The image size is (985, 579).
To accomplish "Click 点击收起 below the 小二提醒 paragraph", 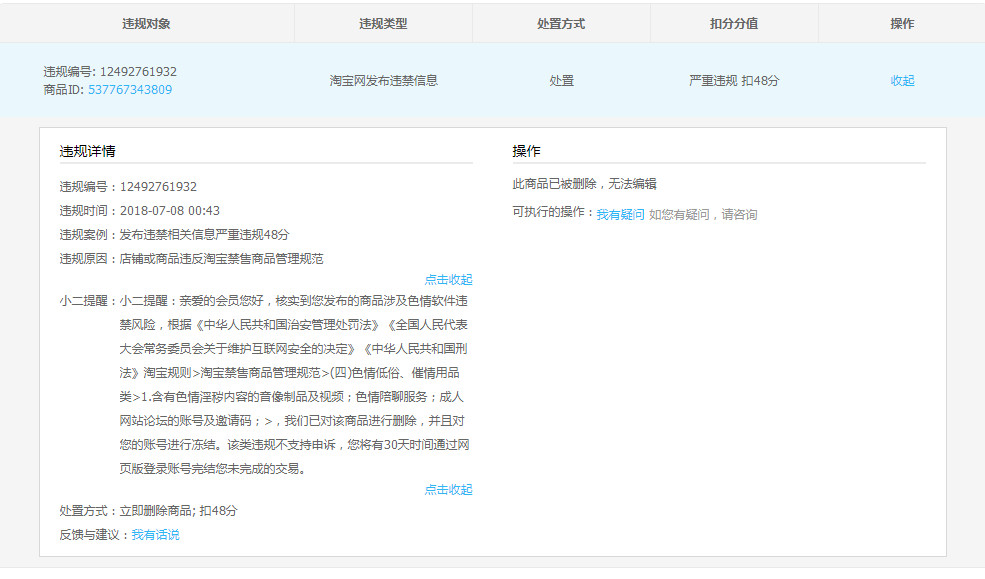I will (448, 490).
